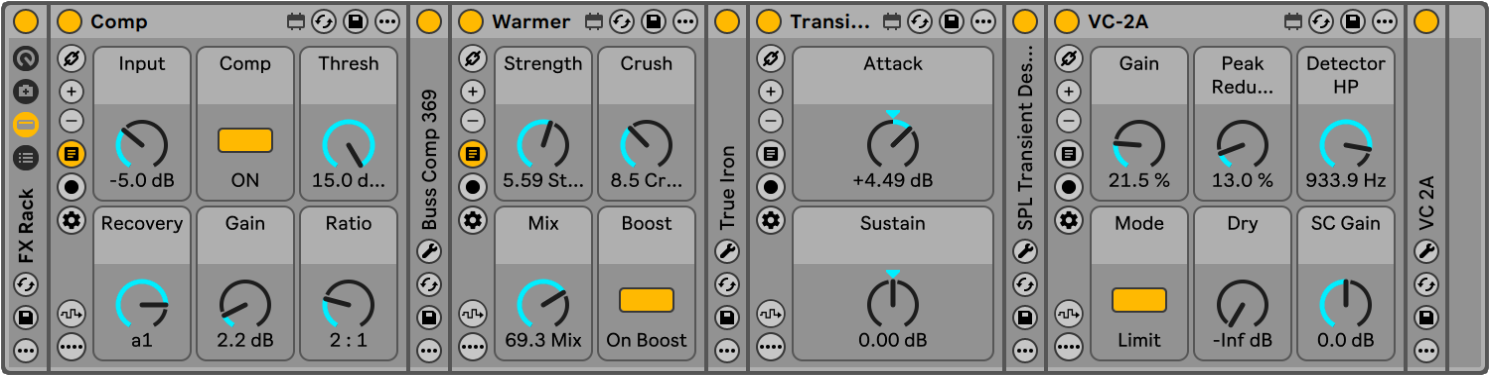Viewport: 1490px width, 376px height.
Task: Toggle the Comp ON switch
Action: tap(245, 140)
